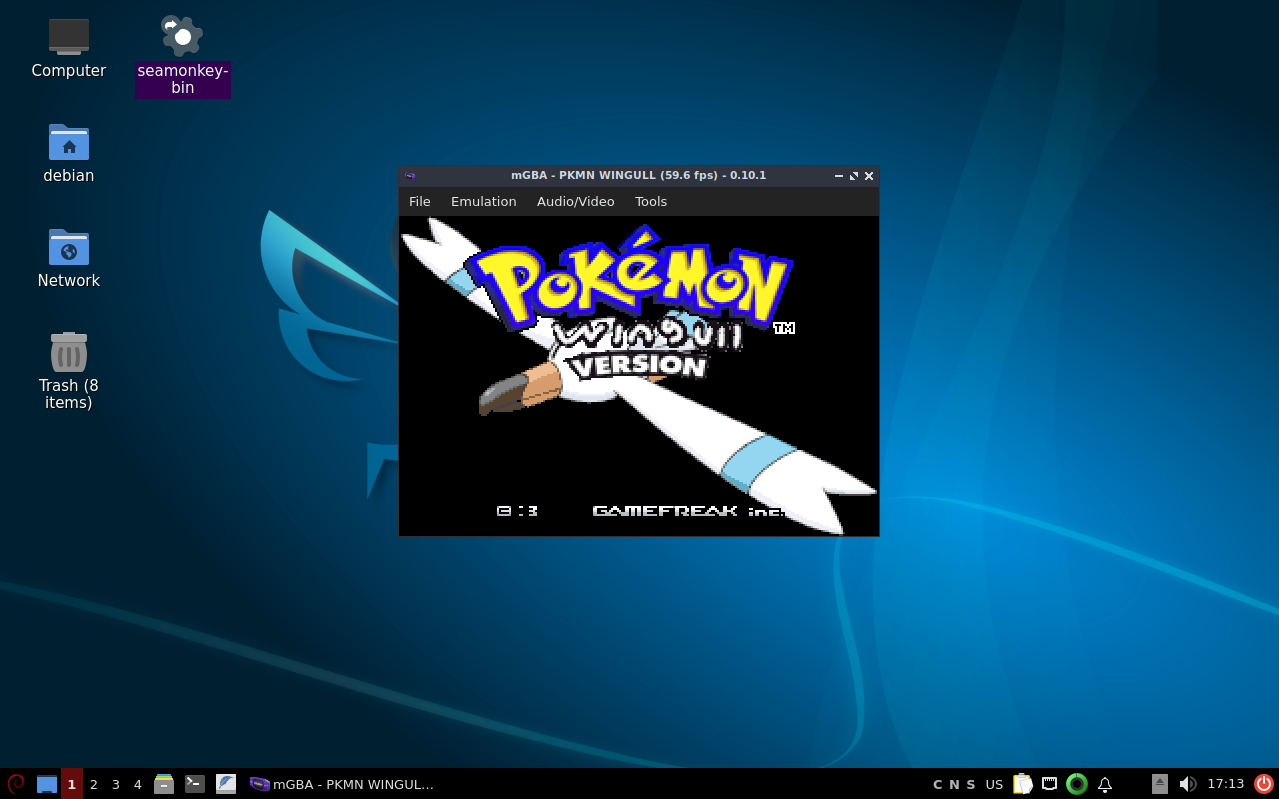The image size is (1279, 799).
Task: Open the Debian swirl application menu
Action: tap(16, 784)
